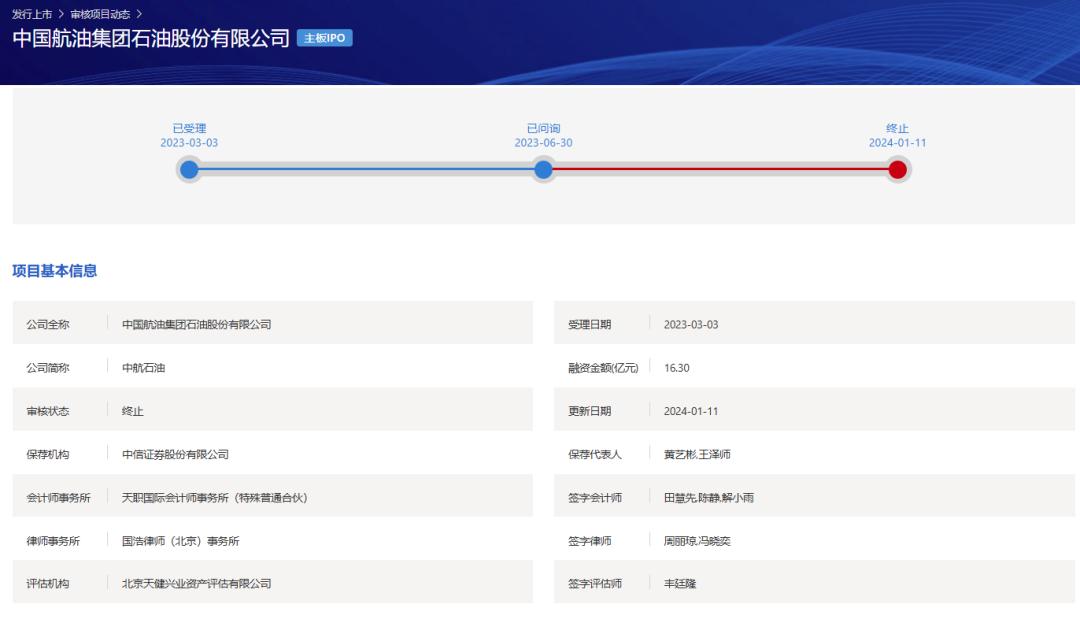The width and height of the screenshot is (1080, 619).
Task: Select the appraiser "北京天健兴业资产评估有限公司"
Action: pos(196,583)
